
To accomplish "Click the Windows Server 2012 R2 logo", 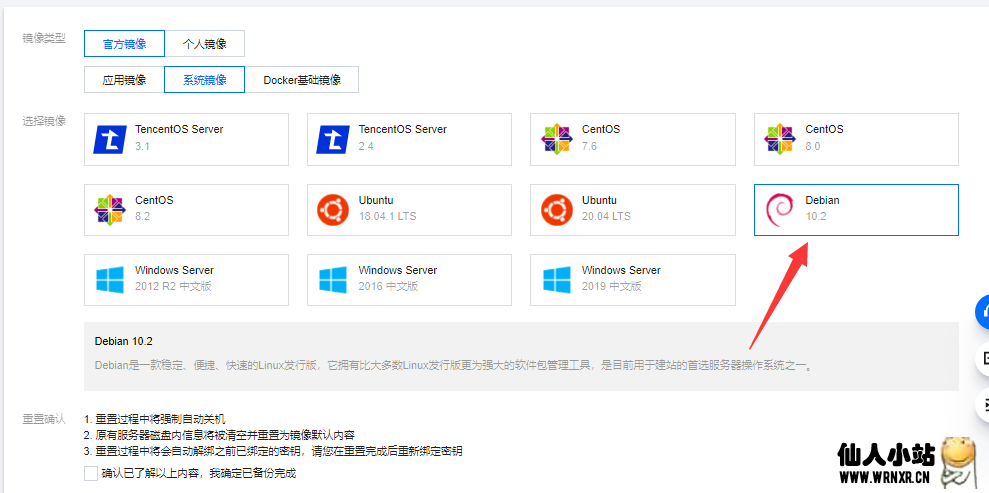I will 110,280.
